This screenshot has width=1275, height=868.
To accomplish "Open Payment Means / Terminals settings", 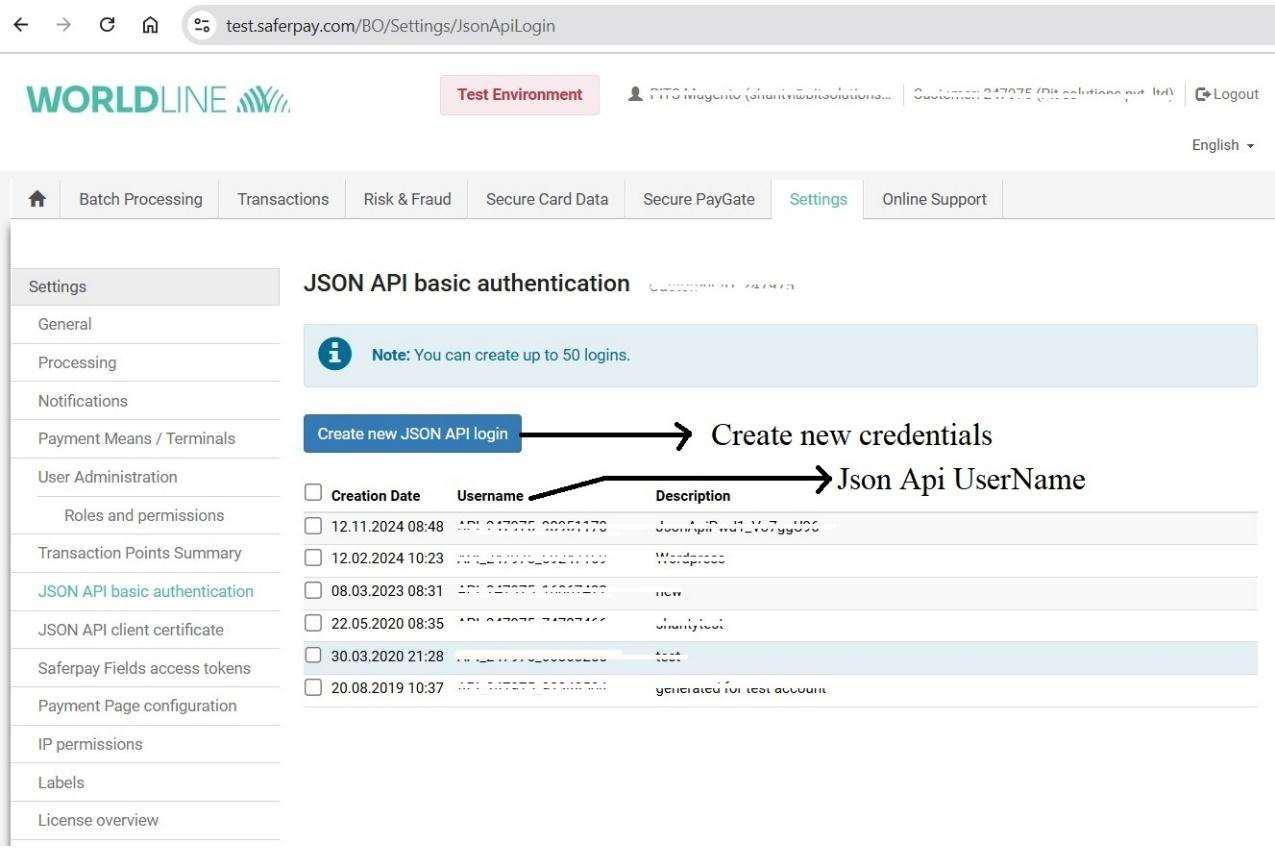I will click(136, 438).
